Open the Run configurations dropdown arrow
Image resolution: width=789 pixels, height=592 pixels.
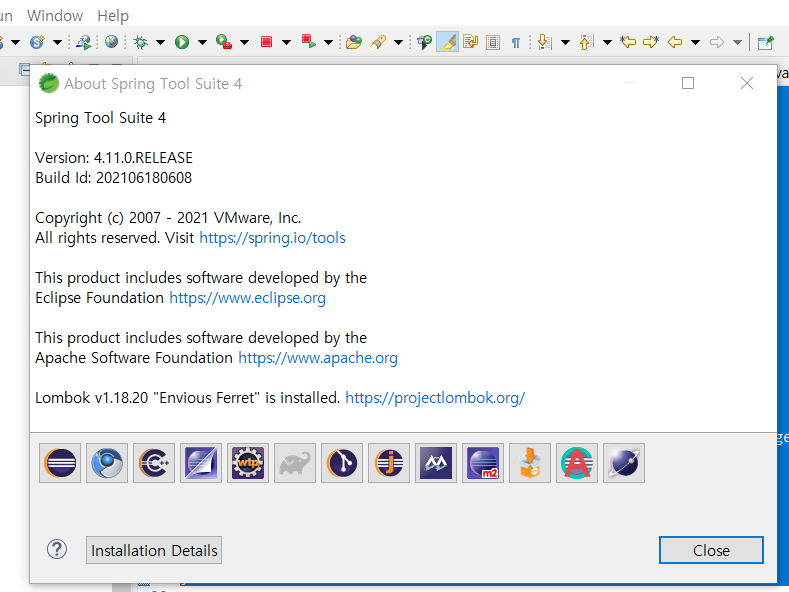click(x=202, y=42)
